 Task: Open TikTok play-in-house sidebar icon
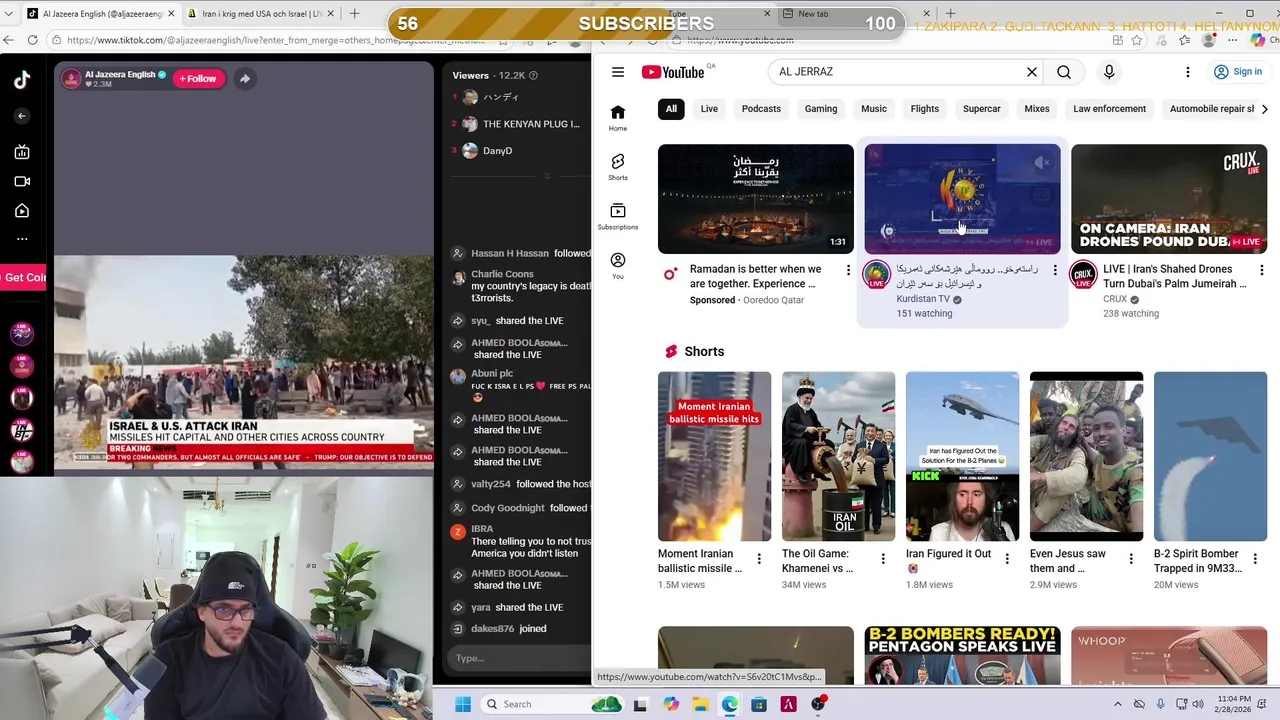[22, 211]
